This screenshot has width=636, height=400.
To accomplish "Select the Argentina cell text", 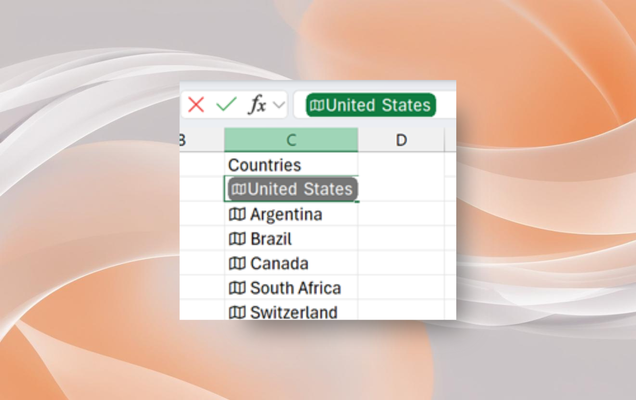I will click(286, 214).
